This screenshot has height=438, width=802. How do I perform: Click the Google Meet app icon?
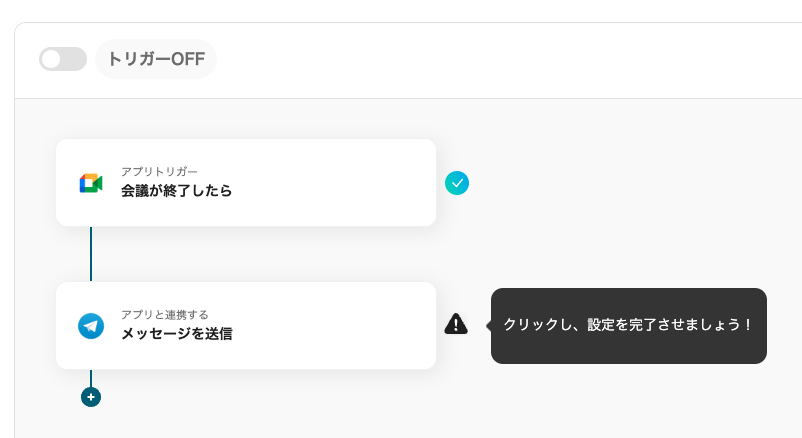click(x=91, y=183)
